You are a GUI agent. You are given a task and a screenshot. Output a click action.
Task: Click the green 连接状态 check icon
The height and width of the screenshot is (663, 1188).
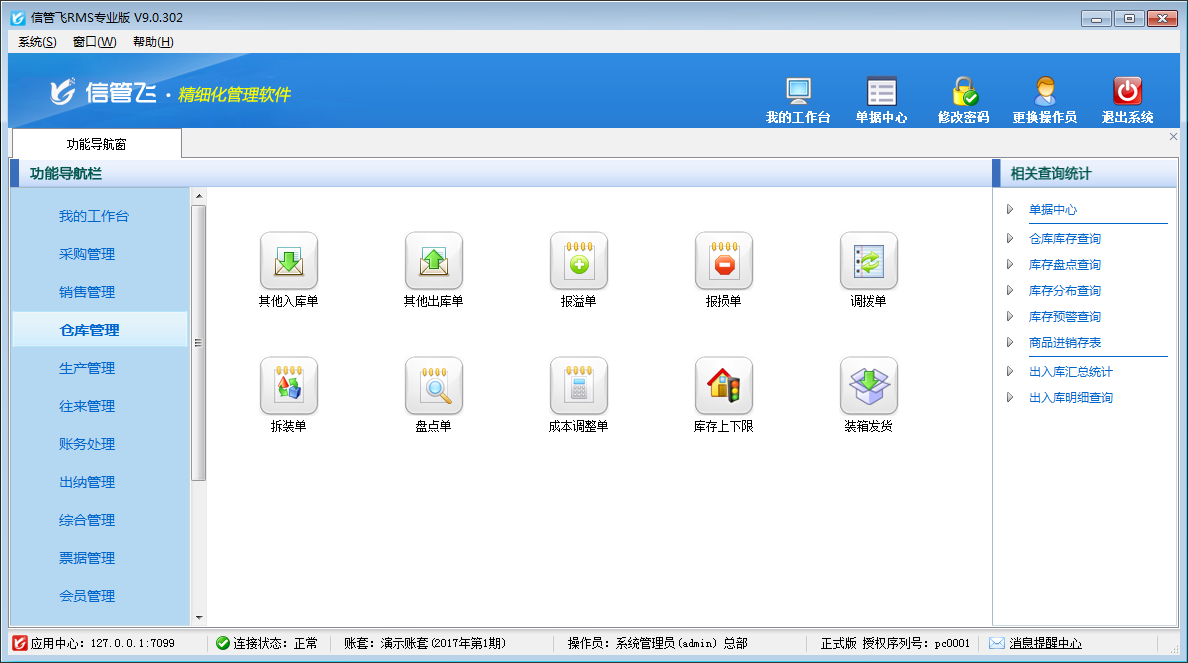point(223,643)
